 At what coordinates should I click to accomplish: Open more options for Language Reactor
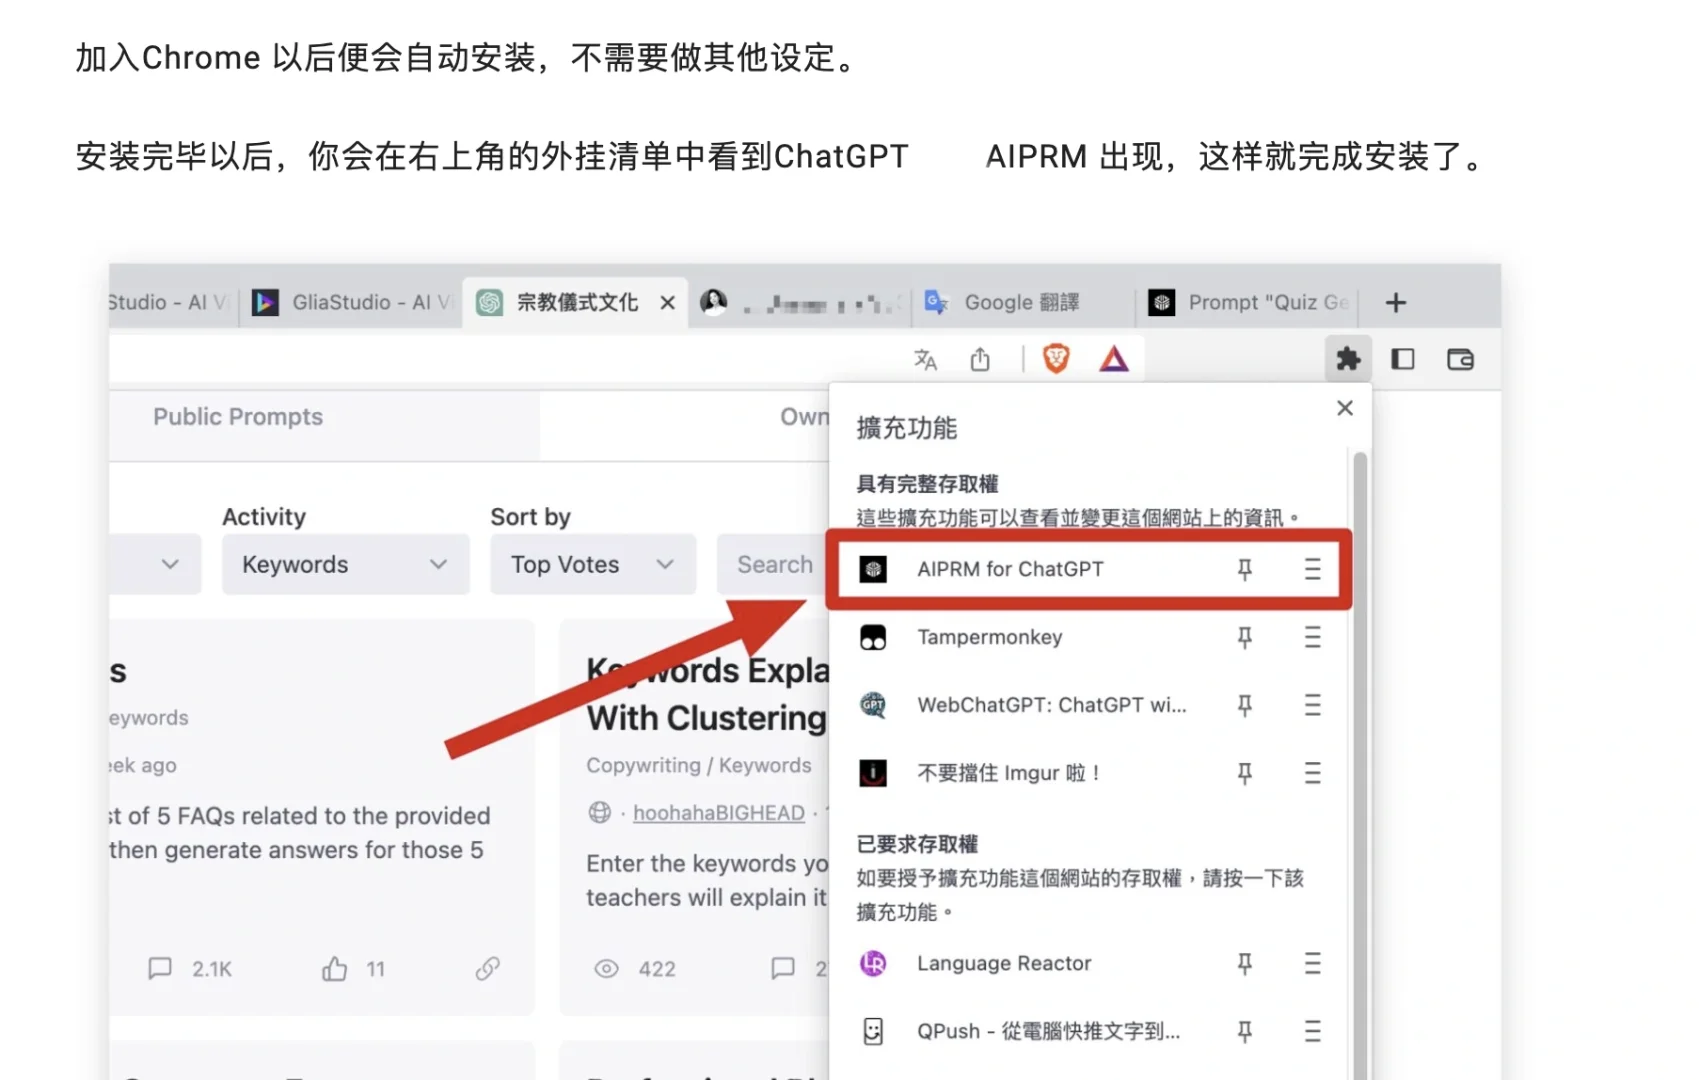tap(1313, 963)
